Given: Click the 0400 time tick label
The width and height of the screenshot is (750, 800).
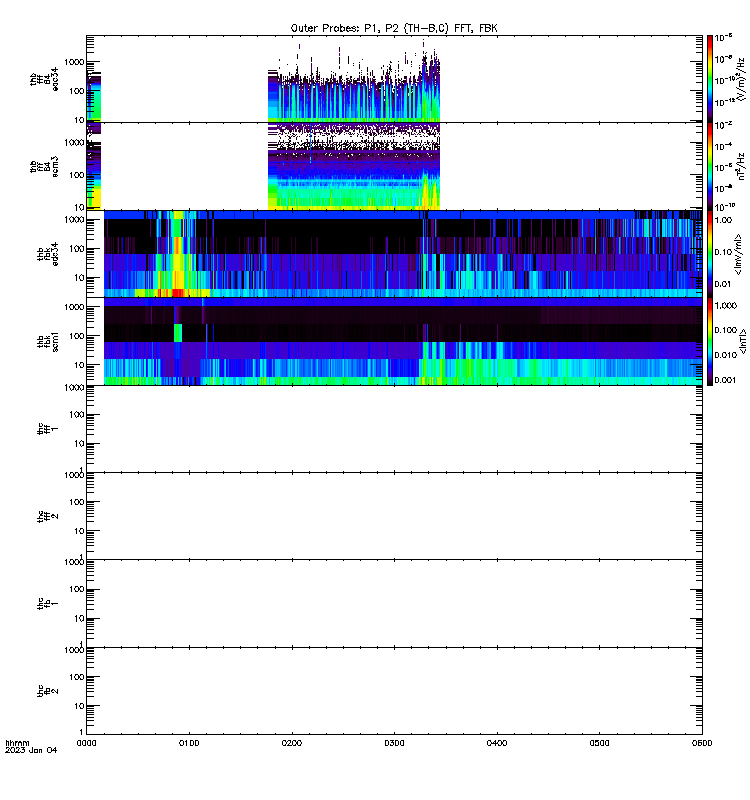Looking at the screenshot, I should pos(497,743).
